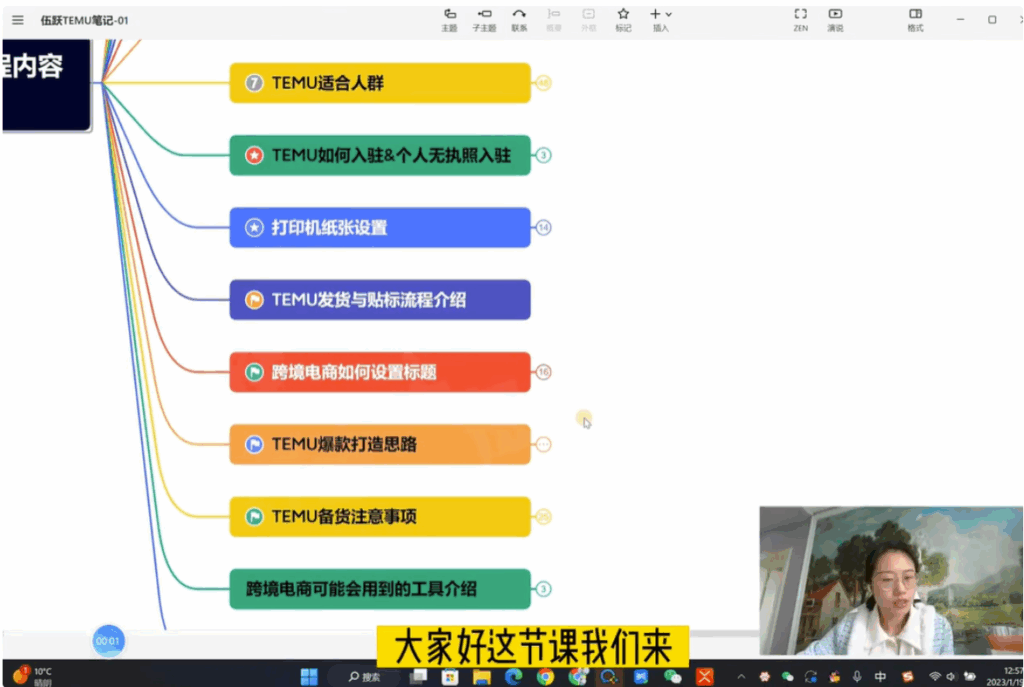The image size is (1024, 687).
Task: Open WeChat from the taskbar
Action: click(x=672, y=677)
